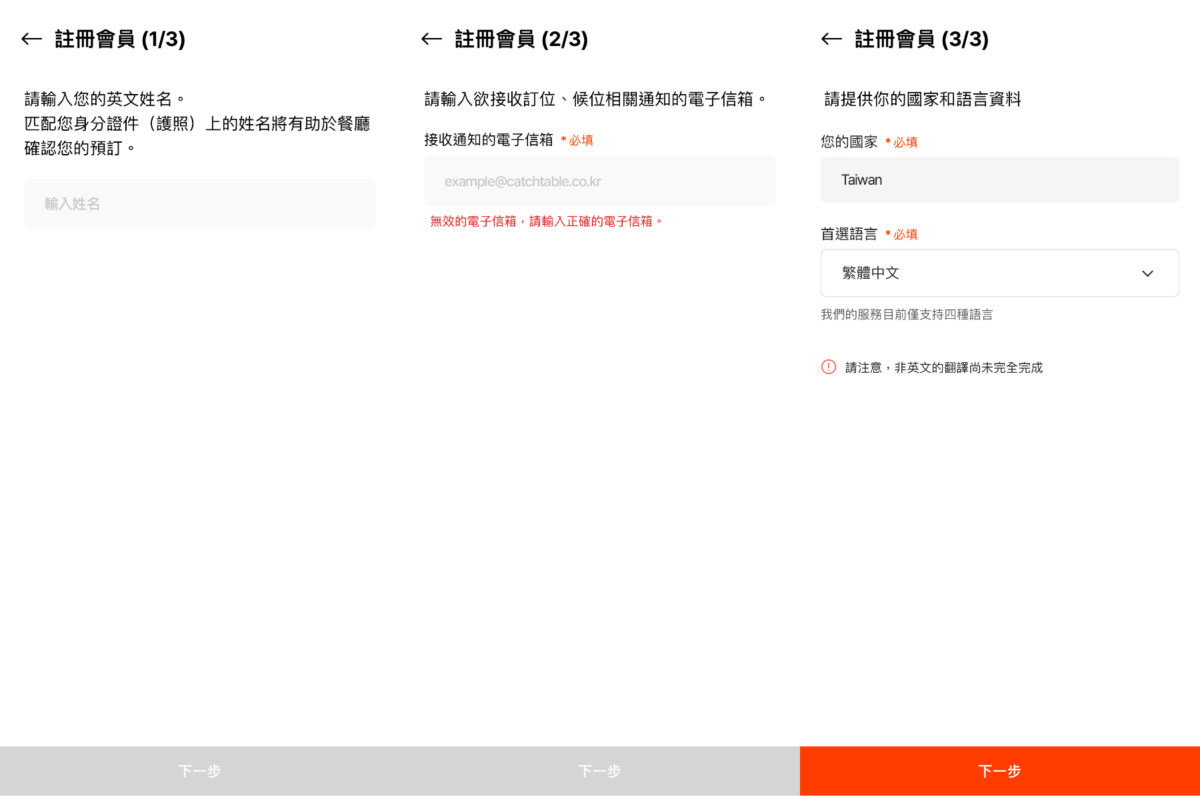Click the gray 下一步 button under name step

click(200, 771)
